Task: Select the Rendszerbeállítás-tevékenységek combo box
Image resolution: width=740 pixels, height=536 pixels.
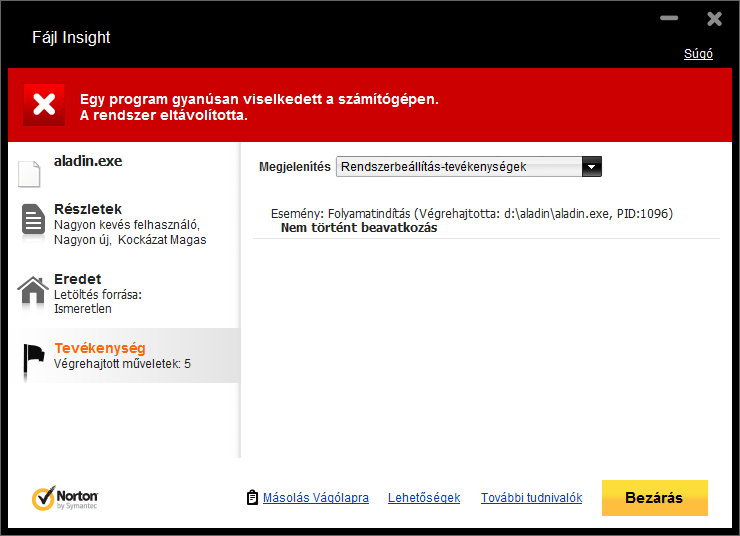Action: [469, 167]
